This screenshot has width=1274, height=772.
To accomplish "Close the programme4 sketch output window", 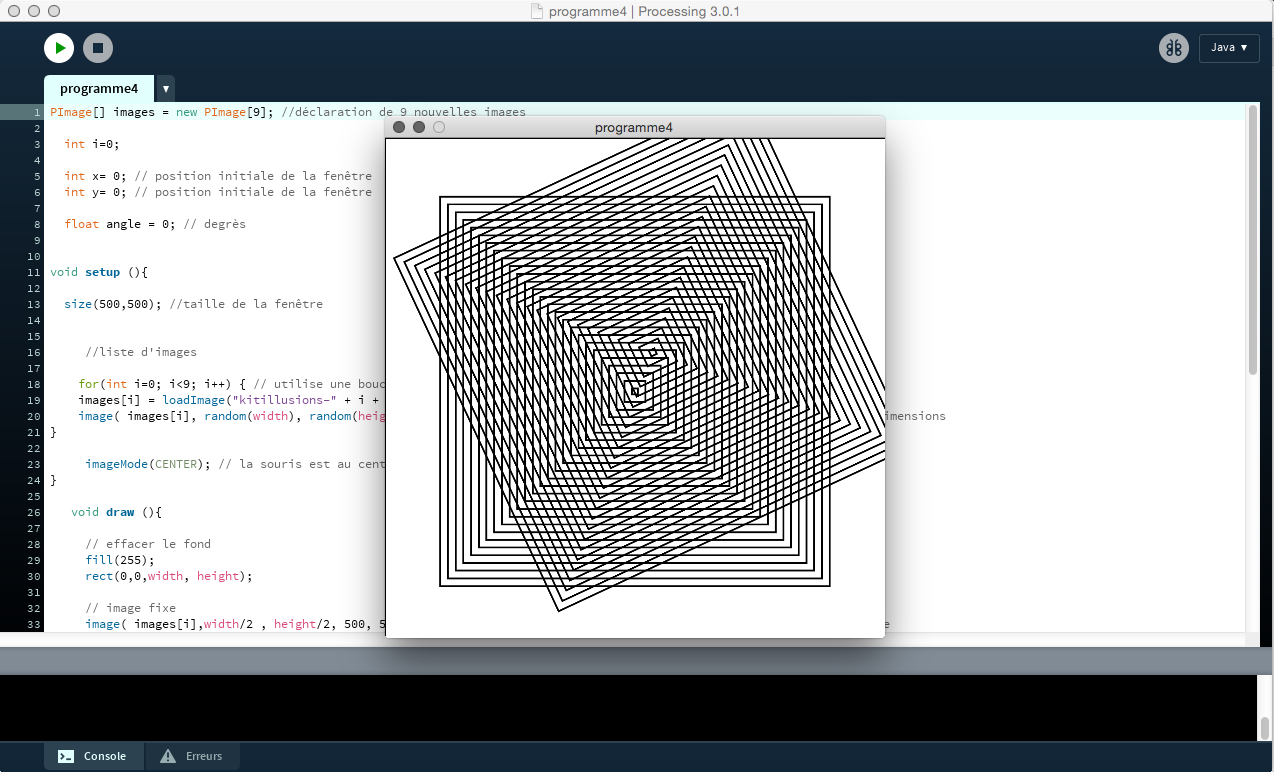I will [x=399, y=127].
